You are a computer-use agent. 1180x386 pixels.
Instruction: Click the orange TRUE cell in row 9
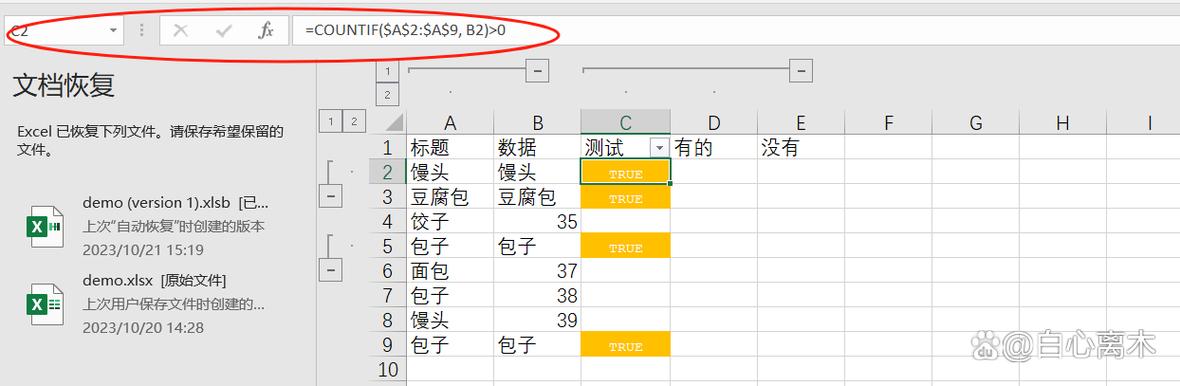pyautogui.click(x=625, y=344)
